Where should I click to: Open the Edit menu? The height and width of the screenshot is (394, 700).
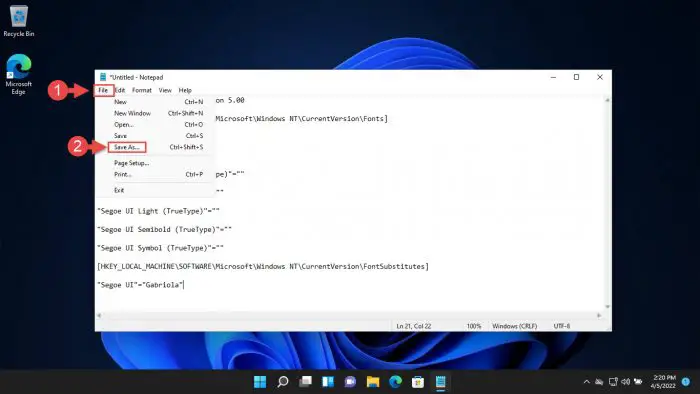[x=120, y=90]
